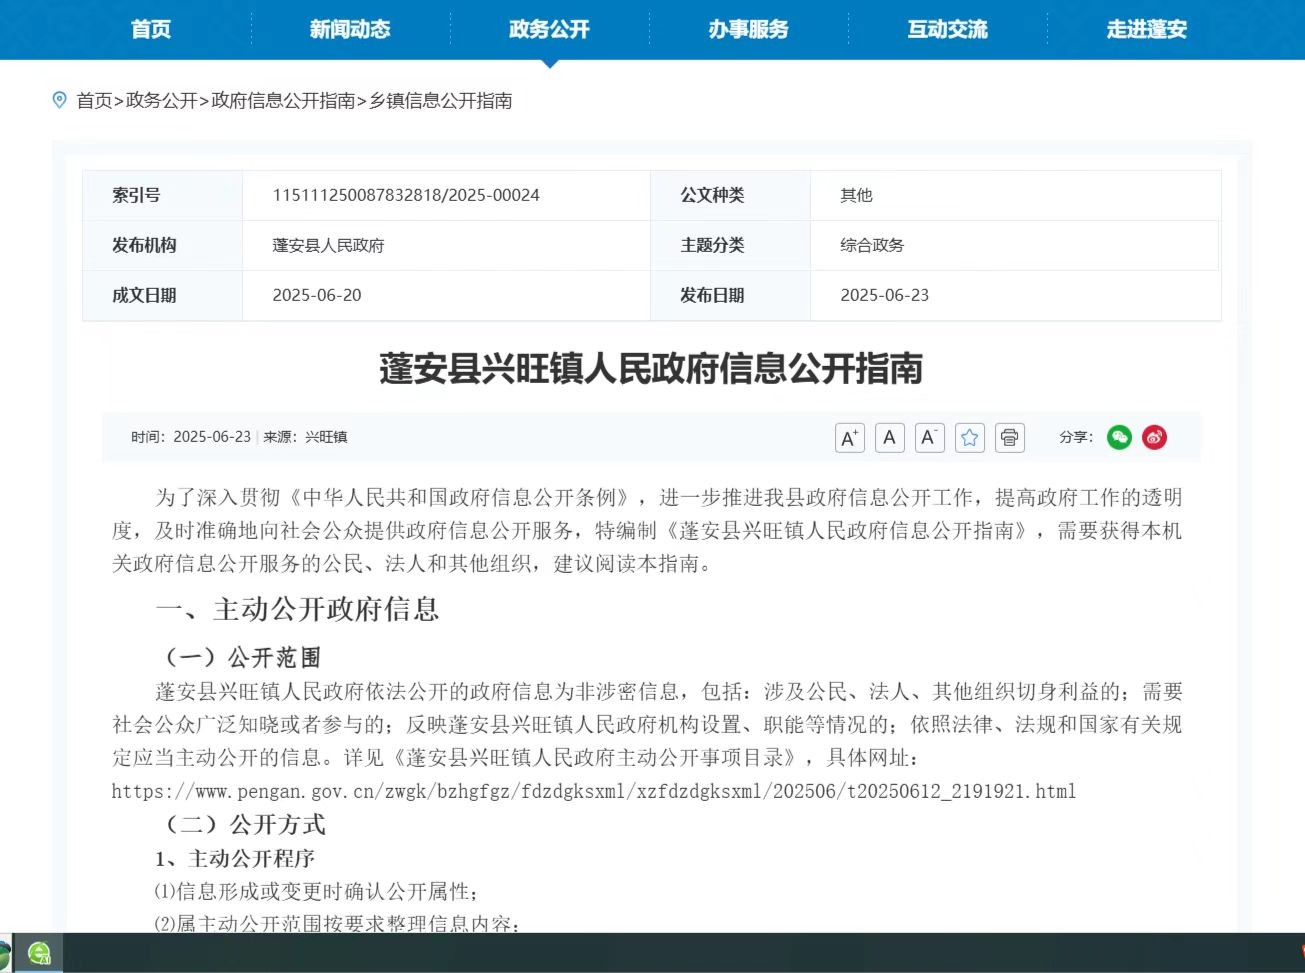
Task: Reset font size with middle A icon
Action: click(889, 438)
